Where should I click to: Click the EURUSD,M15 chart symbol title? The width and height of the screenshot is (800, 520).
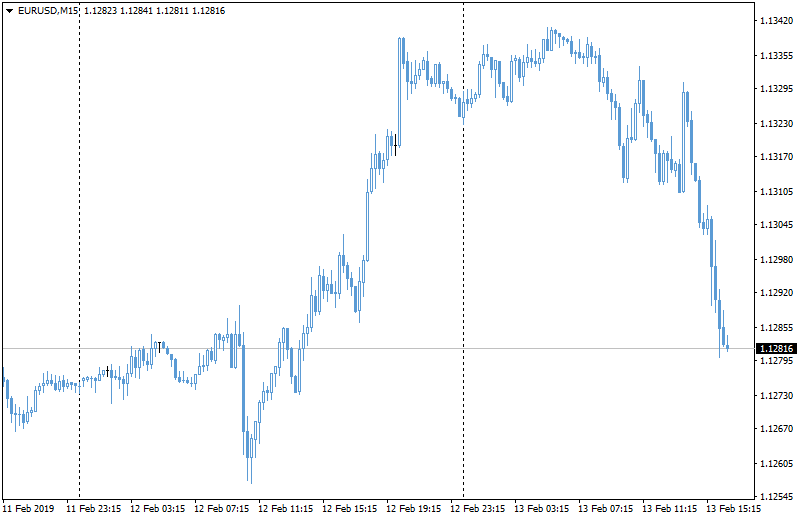(x=49, y=10)
